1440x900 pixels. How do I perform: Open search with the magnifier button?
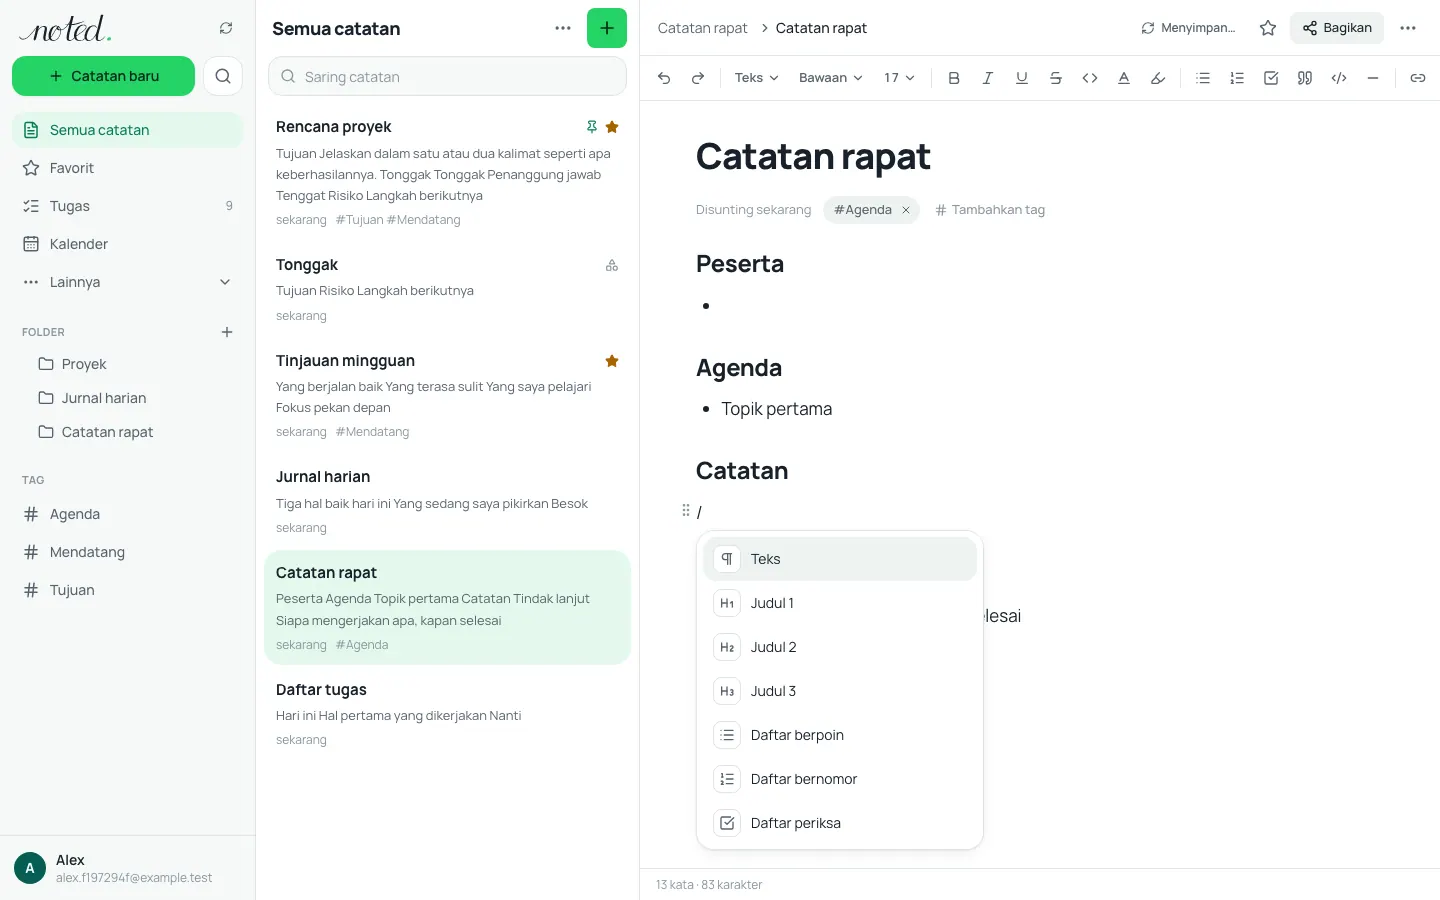(x=223, y=76)
